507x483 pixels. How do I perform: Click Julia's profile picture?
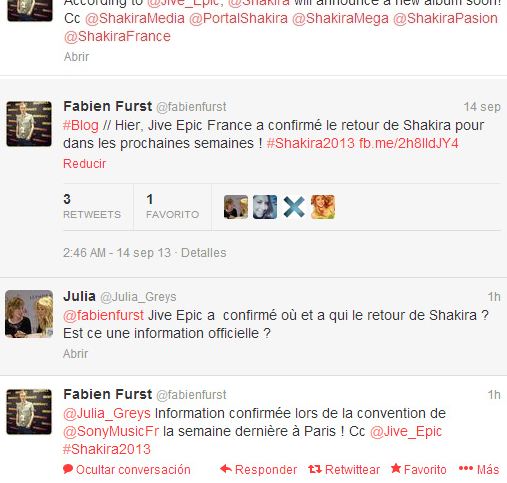29,314
